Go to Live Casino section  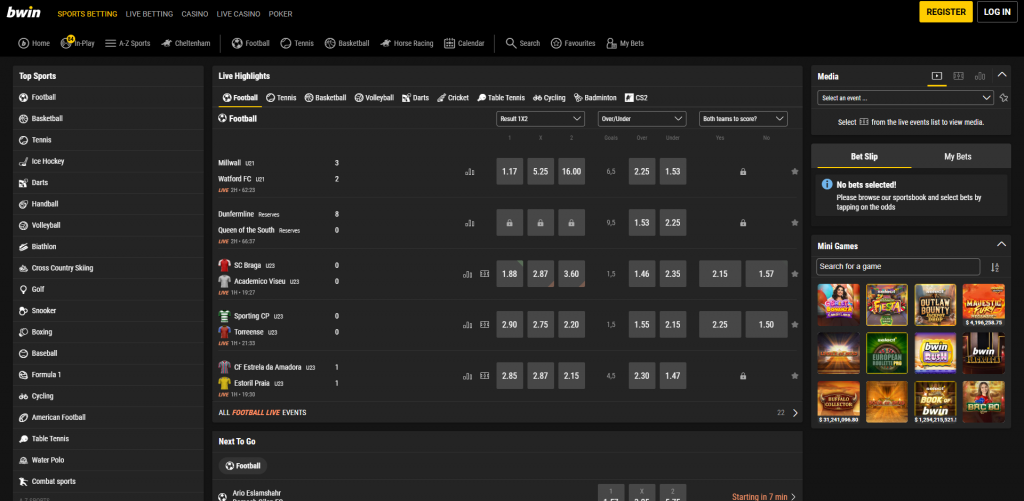(238, 14)
